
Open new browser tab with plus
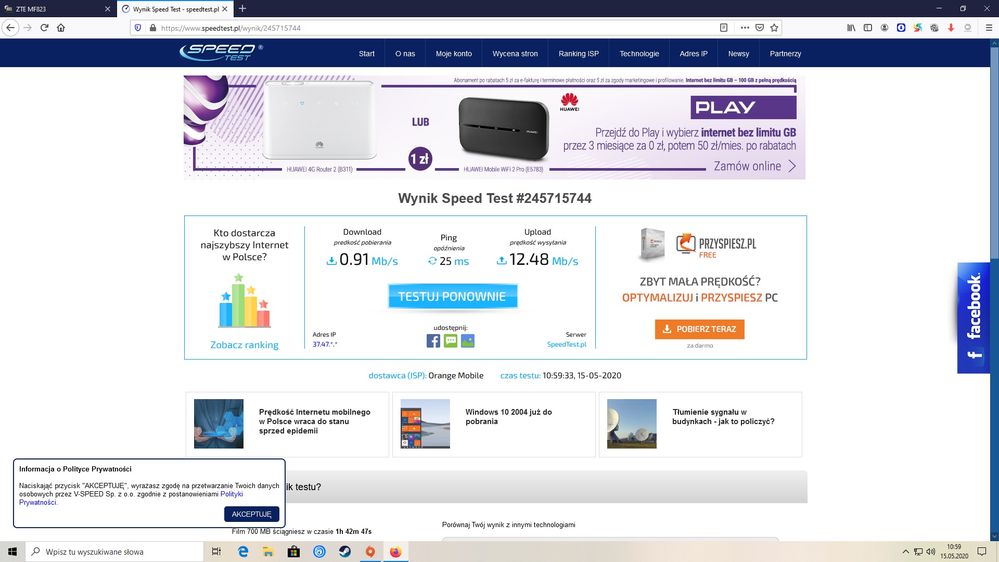pyautogui.click(x=242, y=9)
